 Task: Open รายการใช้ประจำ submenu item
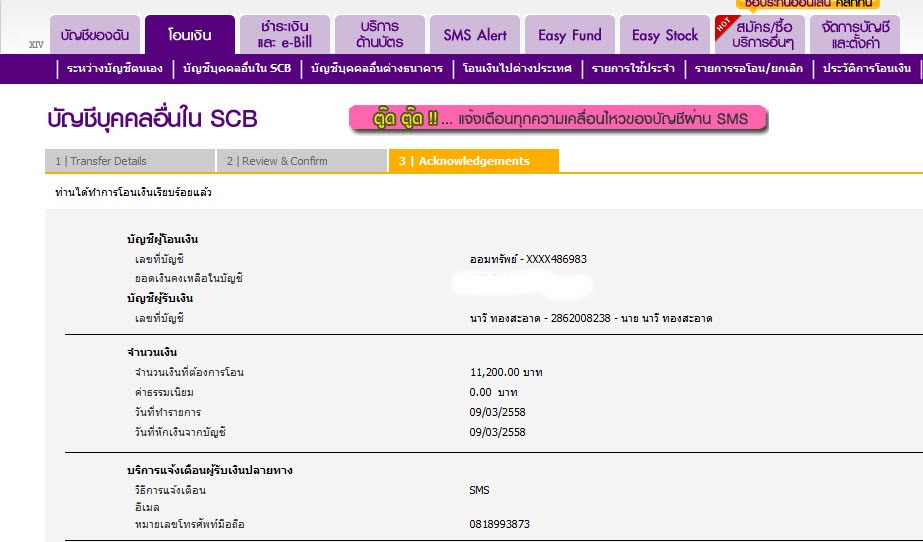[633, 68]
